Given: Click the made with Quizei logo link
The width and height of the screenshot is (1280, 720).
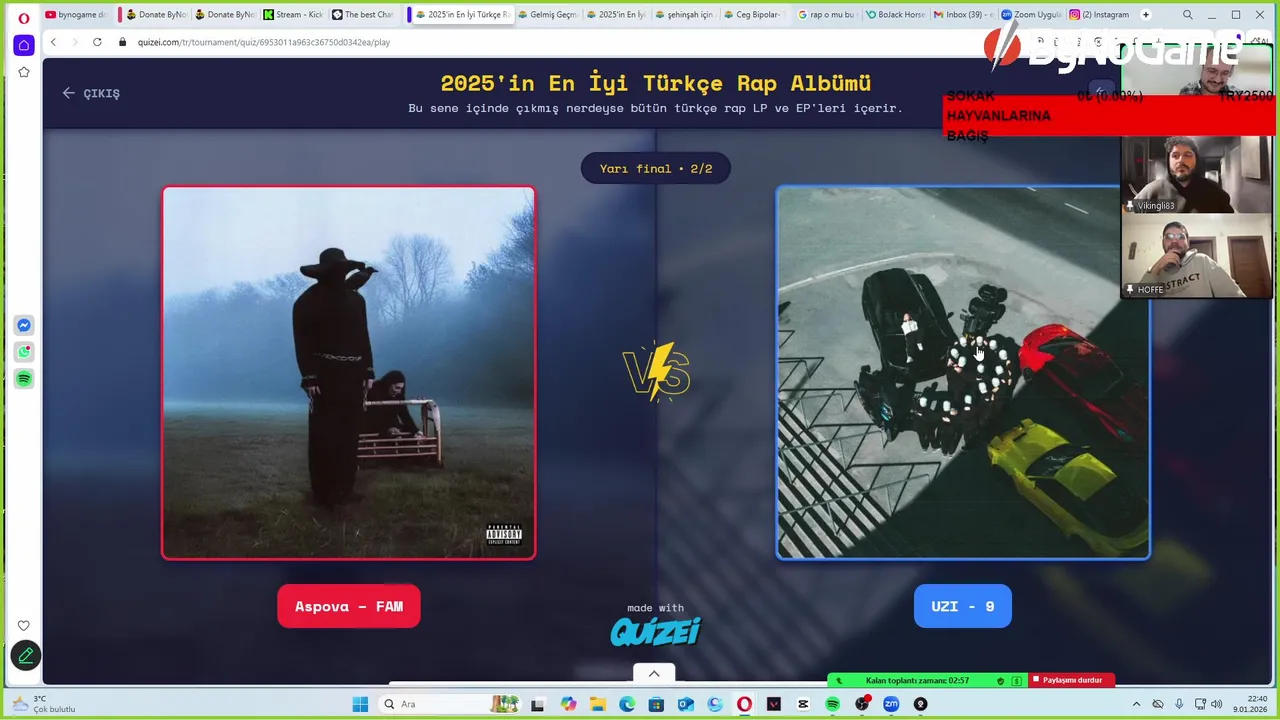Looking at the screenshot, I should click(656, 625).
